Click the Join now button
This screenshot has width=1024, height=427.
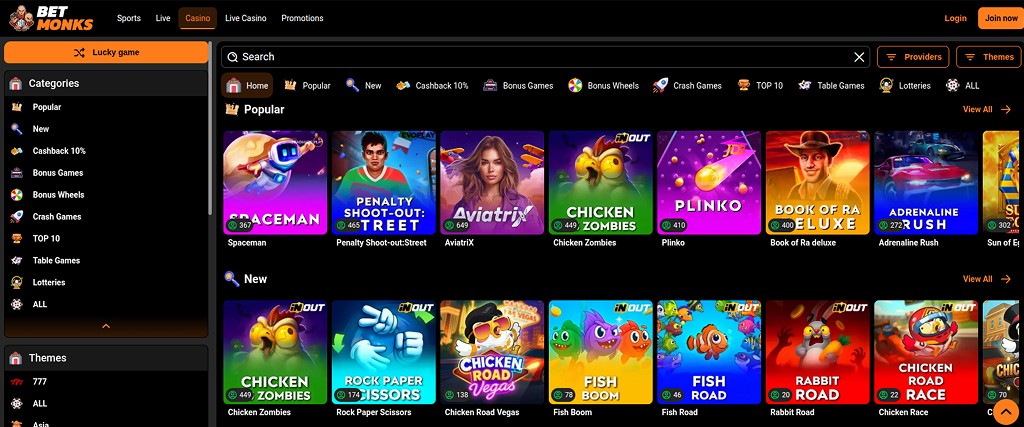1000,18
